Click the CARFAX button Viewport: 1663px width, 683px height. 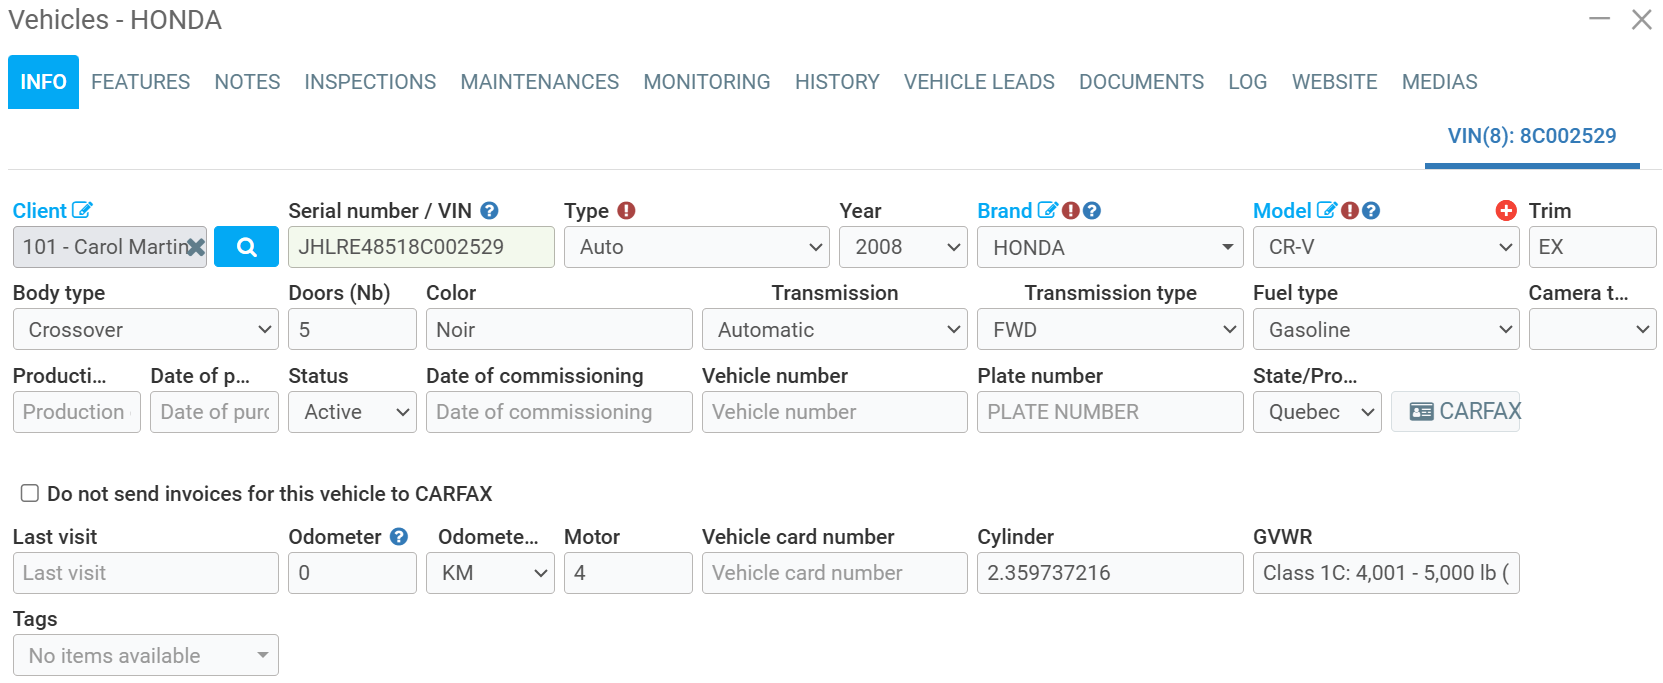[x=1456, y=412]
